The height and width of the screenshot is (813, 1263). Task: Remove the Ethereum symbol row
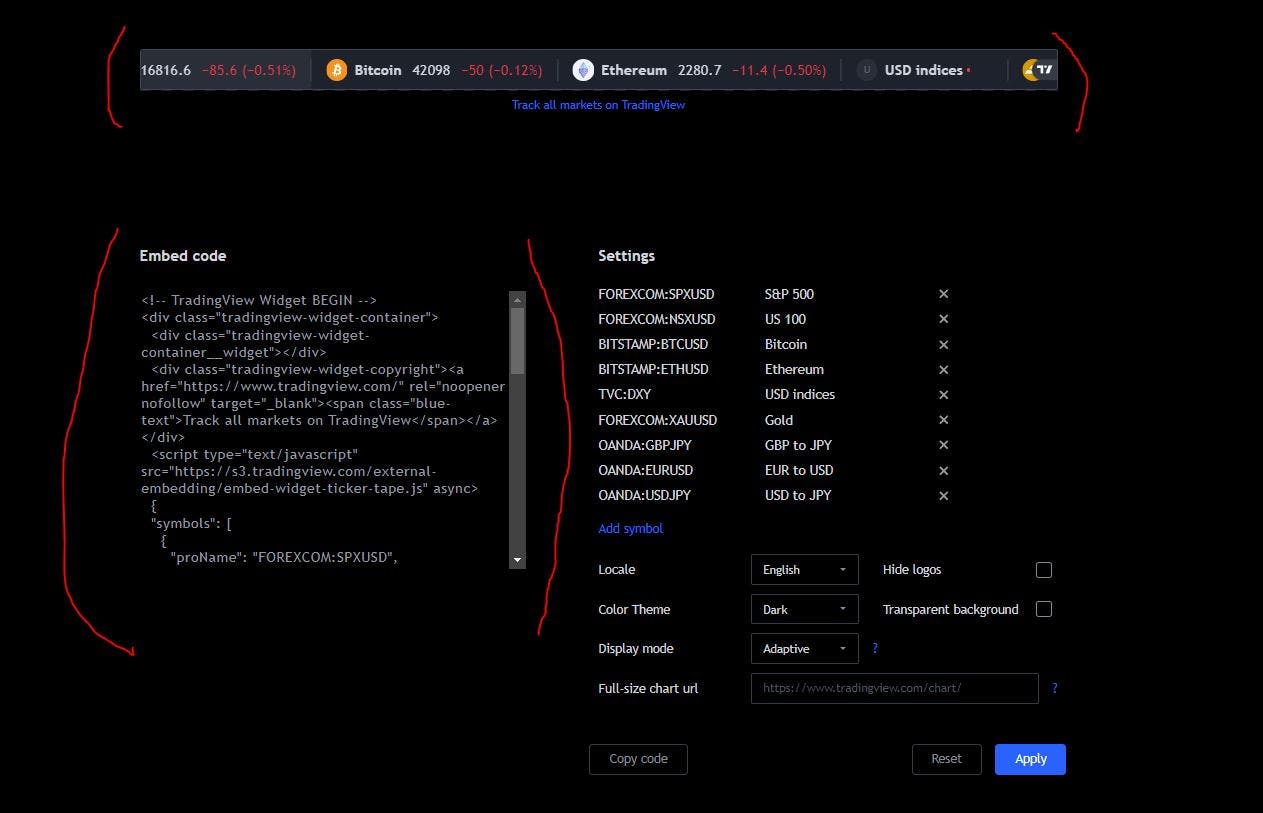[x=943, y=370]
